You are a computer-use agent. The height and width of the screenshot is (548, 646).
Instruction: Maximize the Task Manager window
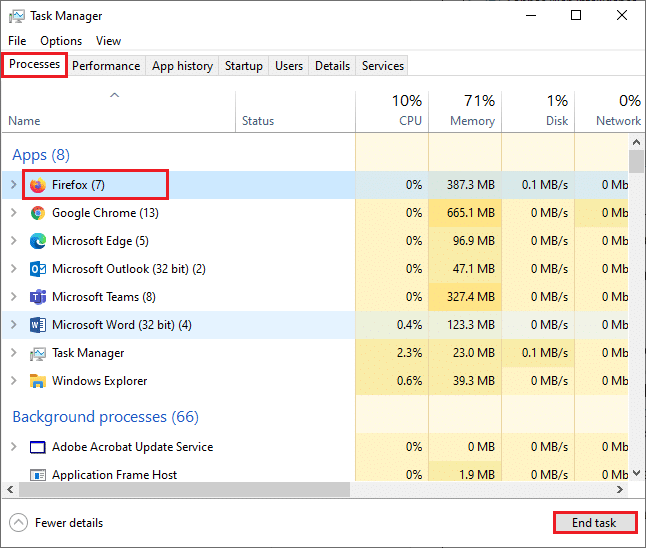coord(576,16)
